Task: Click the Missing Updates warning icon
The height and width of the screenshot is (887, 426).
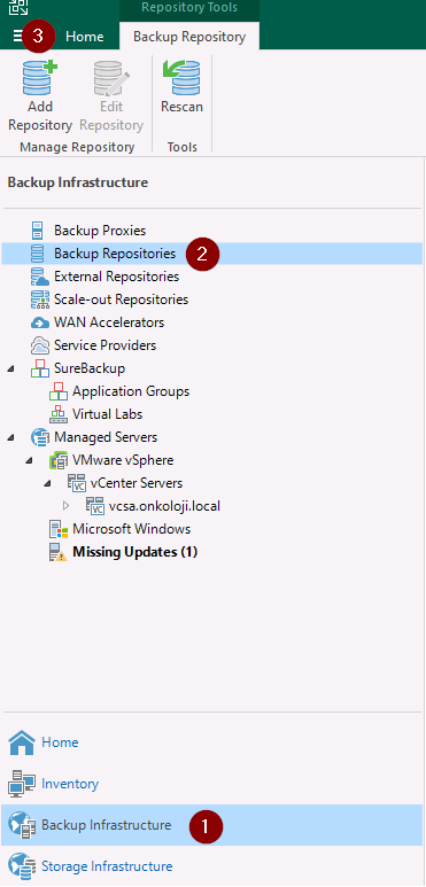Action: pos(58,553)
